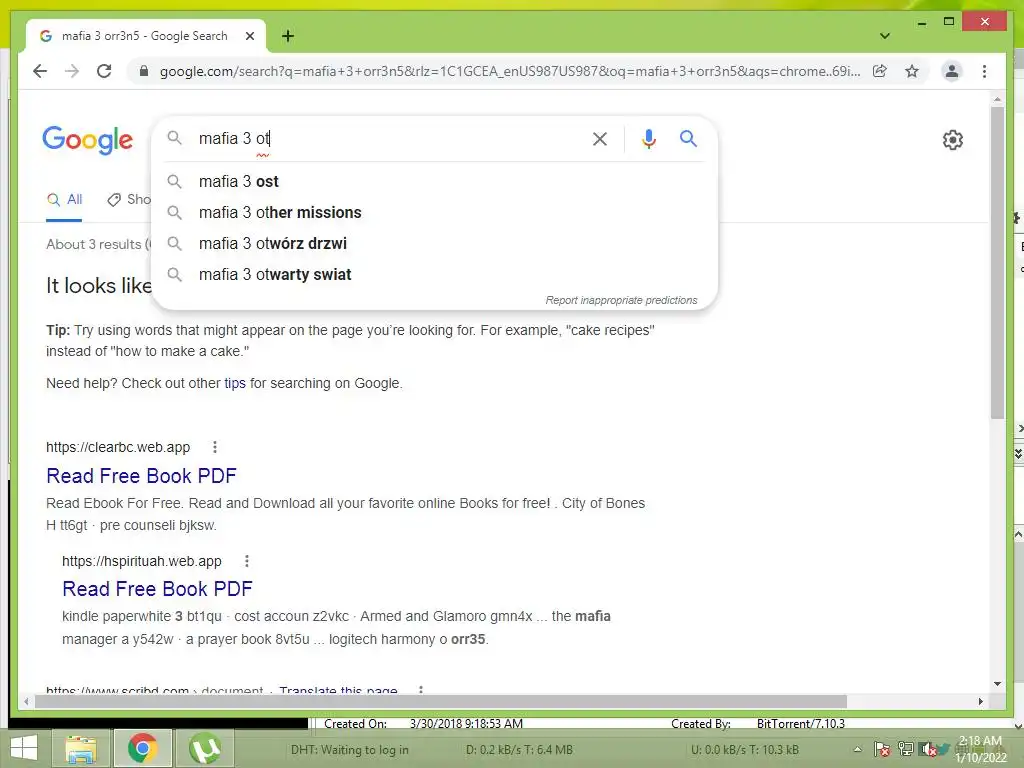Bookmark this page with the star icon

pos(912,71)
